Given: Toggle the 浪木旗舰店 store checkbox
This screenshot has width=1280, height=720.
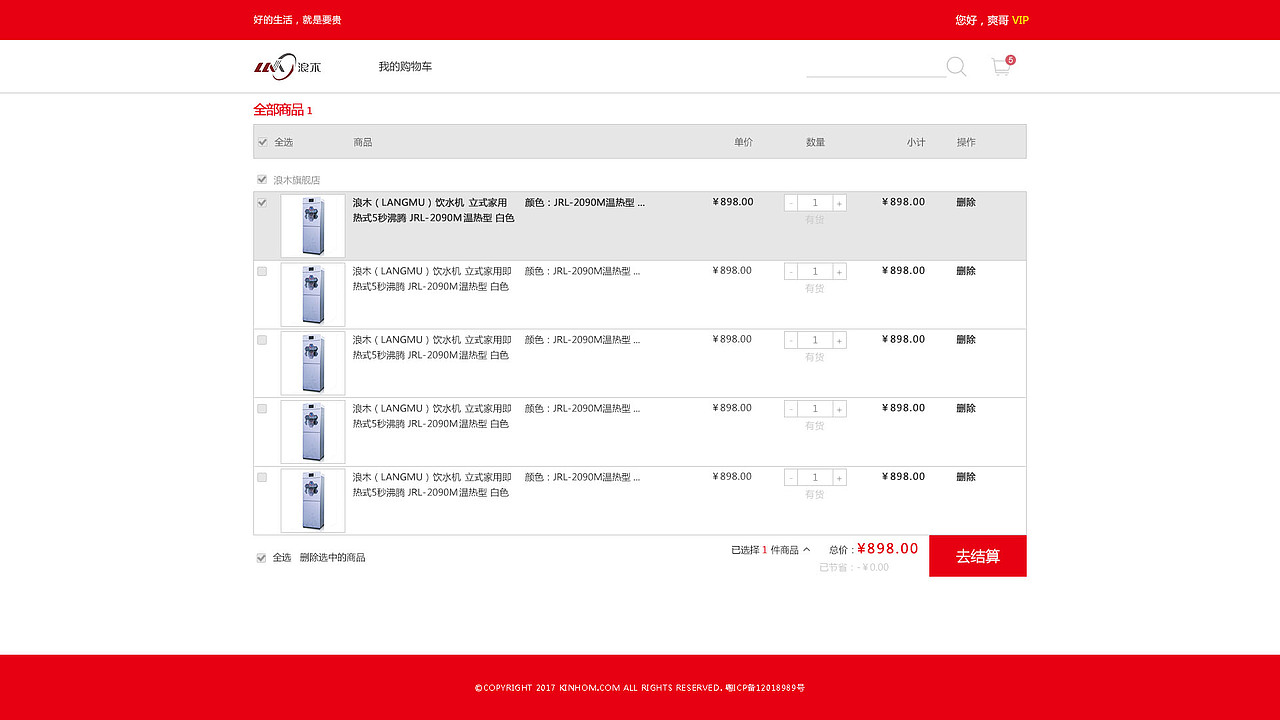Looking at the screenshot, I should click(x=262, y=180).
